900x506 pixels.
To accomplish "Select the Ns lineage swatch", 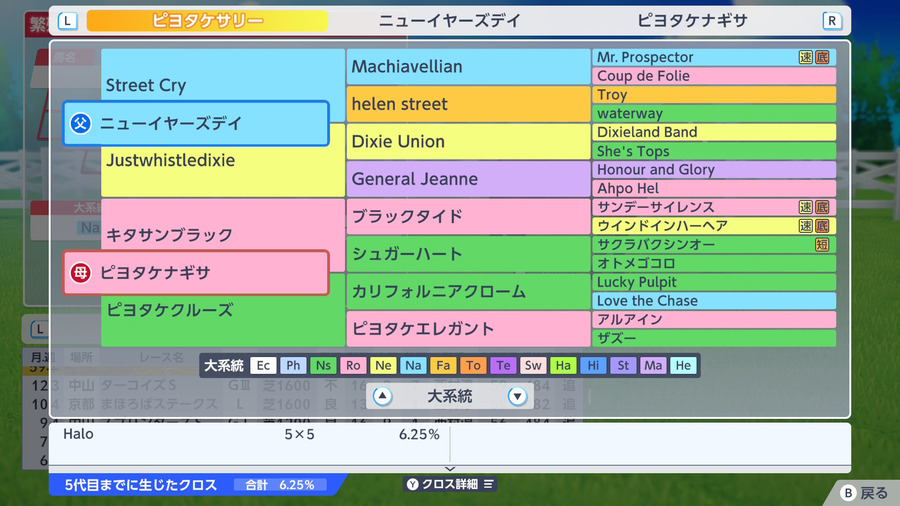I will click(323, 365).
